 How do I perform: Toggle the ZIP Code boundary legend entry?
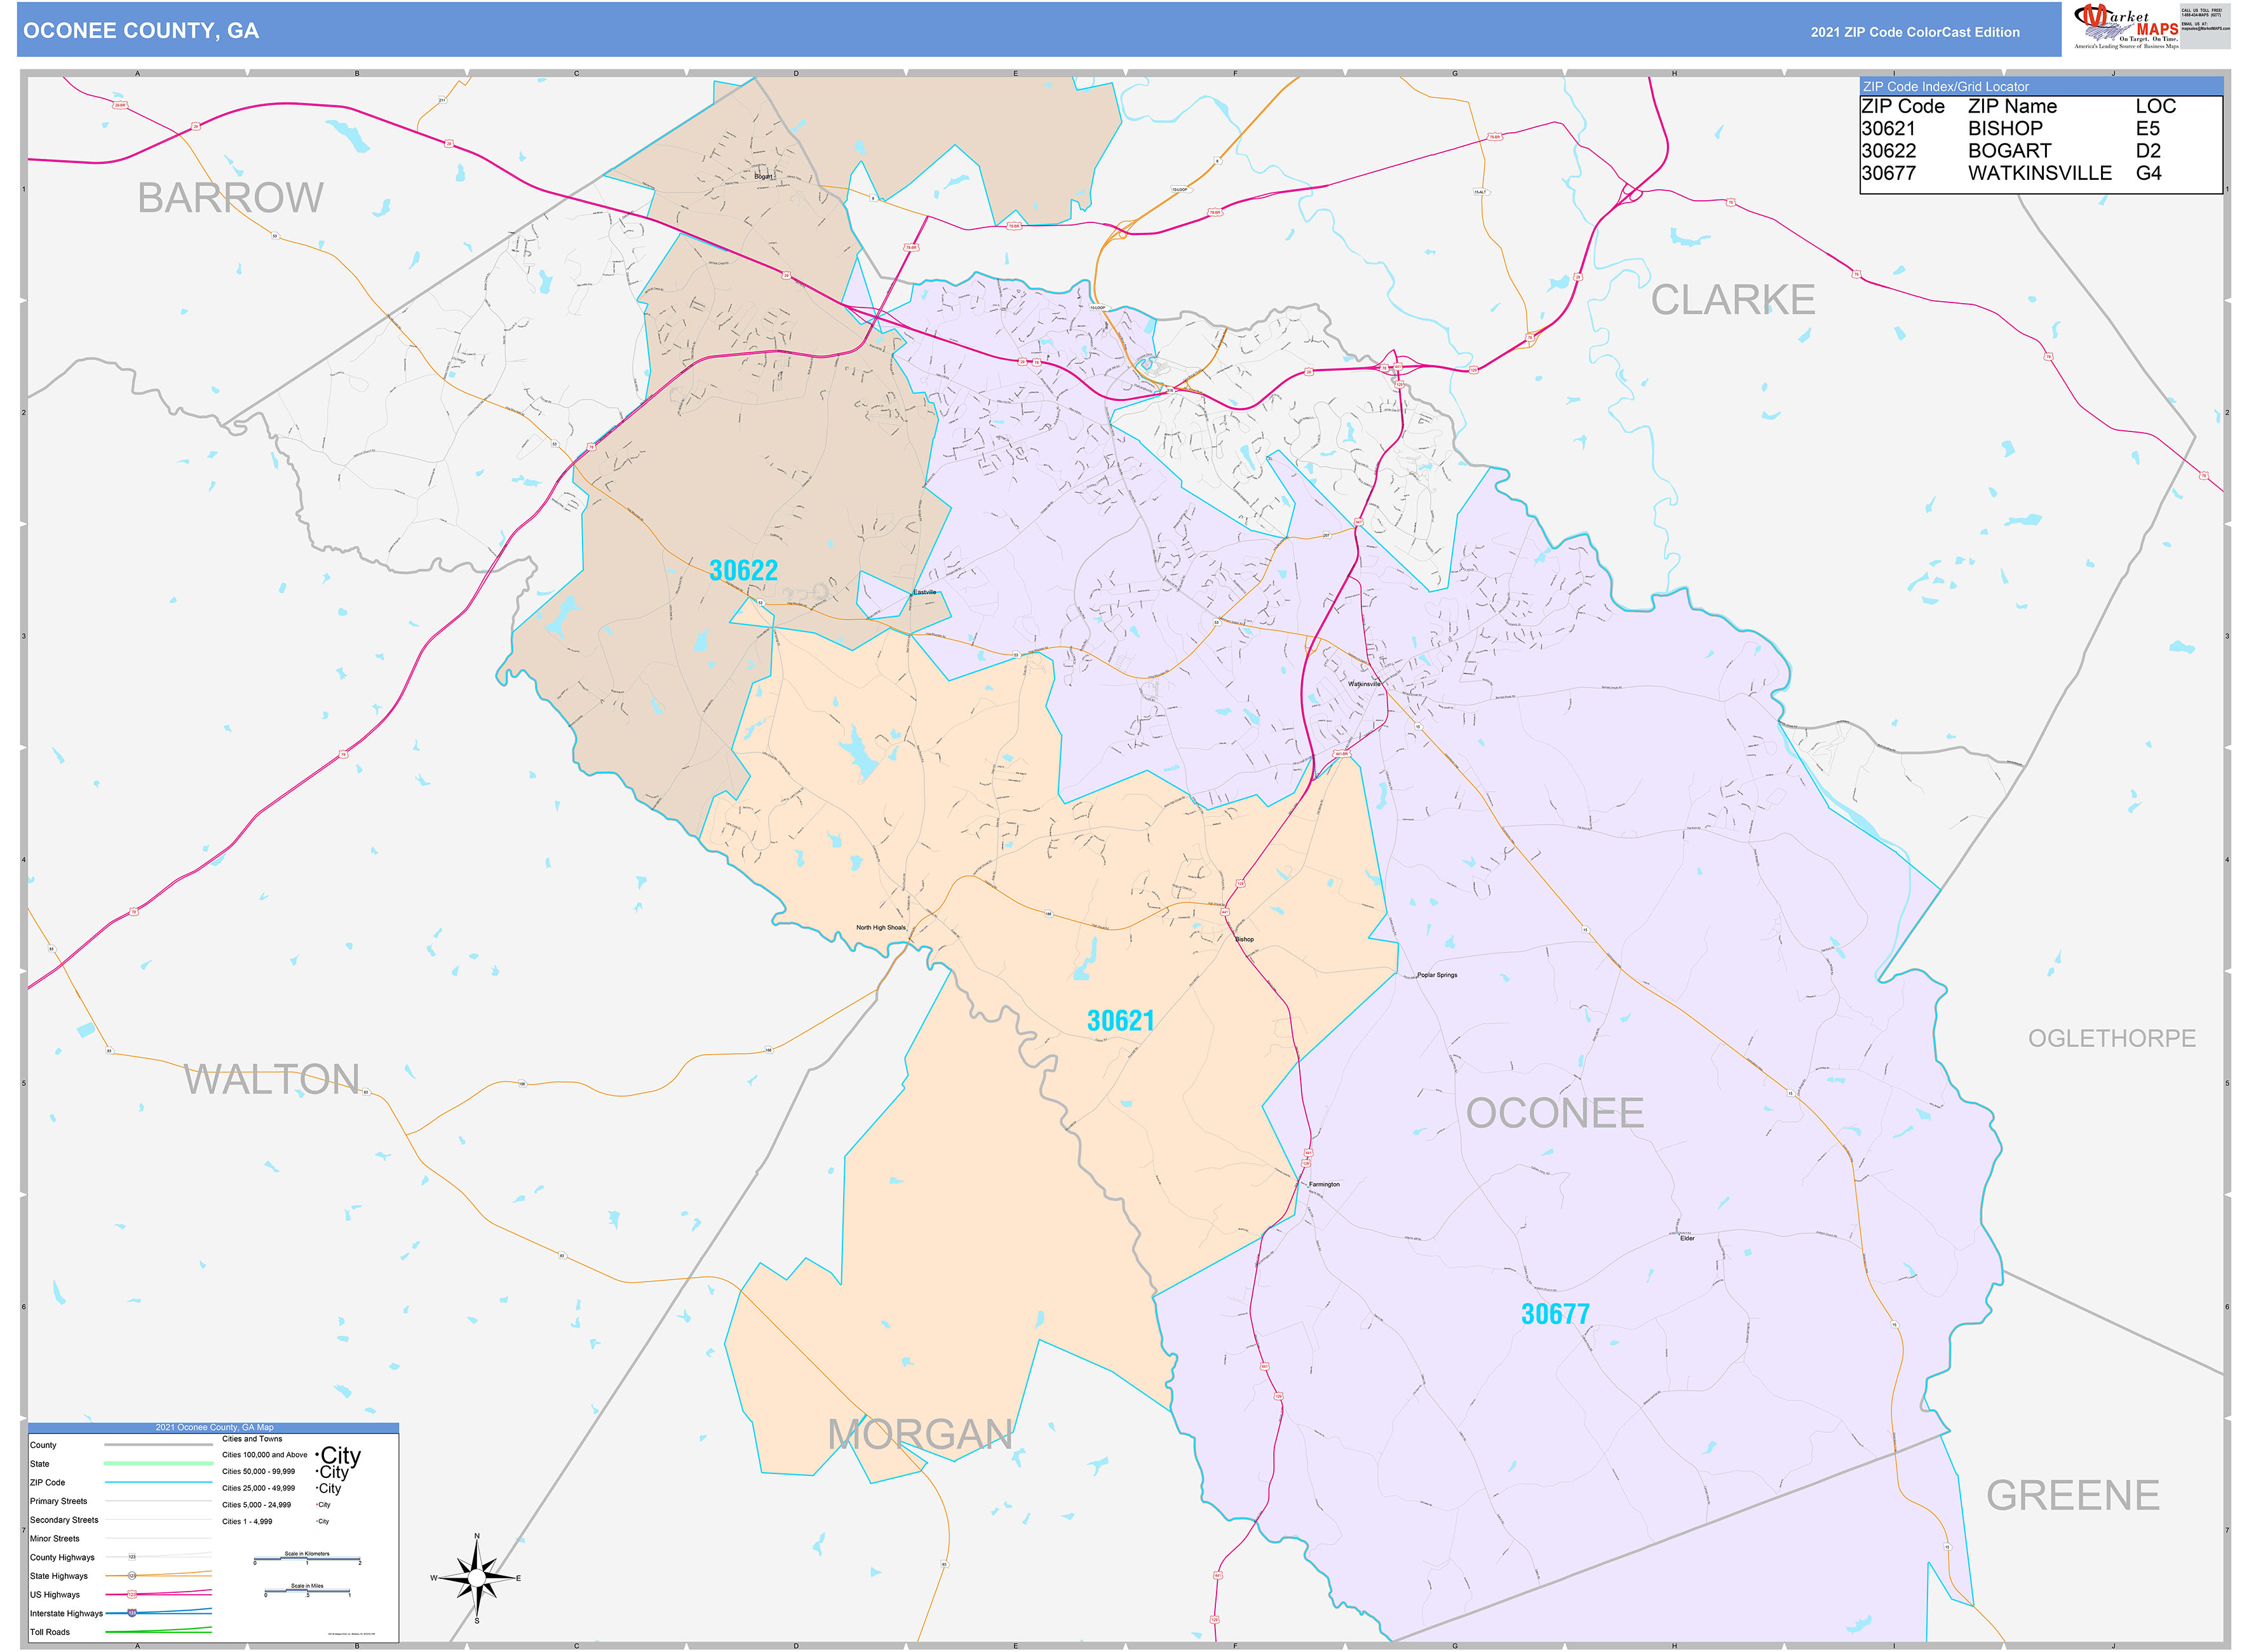pos(159,1482)
